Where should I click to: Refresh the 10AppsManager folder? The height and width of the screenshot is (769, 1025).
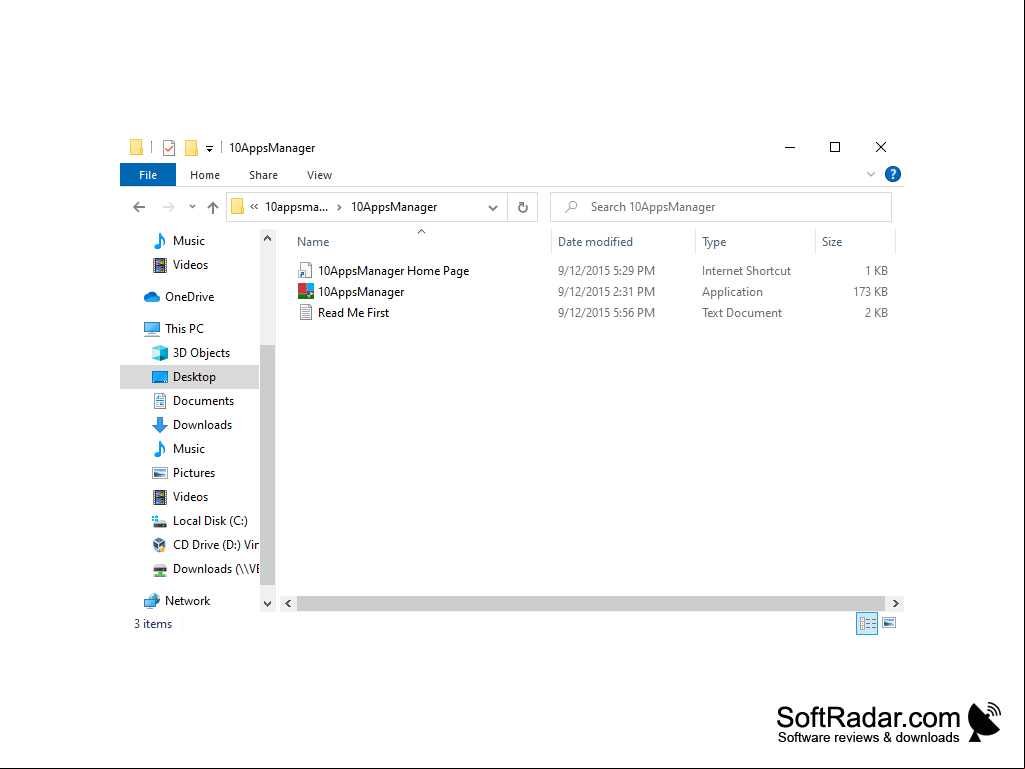point(522,207)
